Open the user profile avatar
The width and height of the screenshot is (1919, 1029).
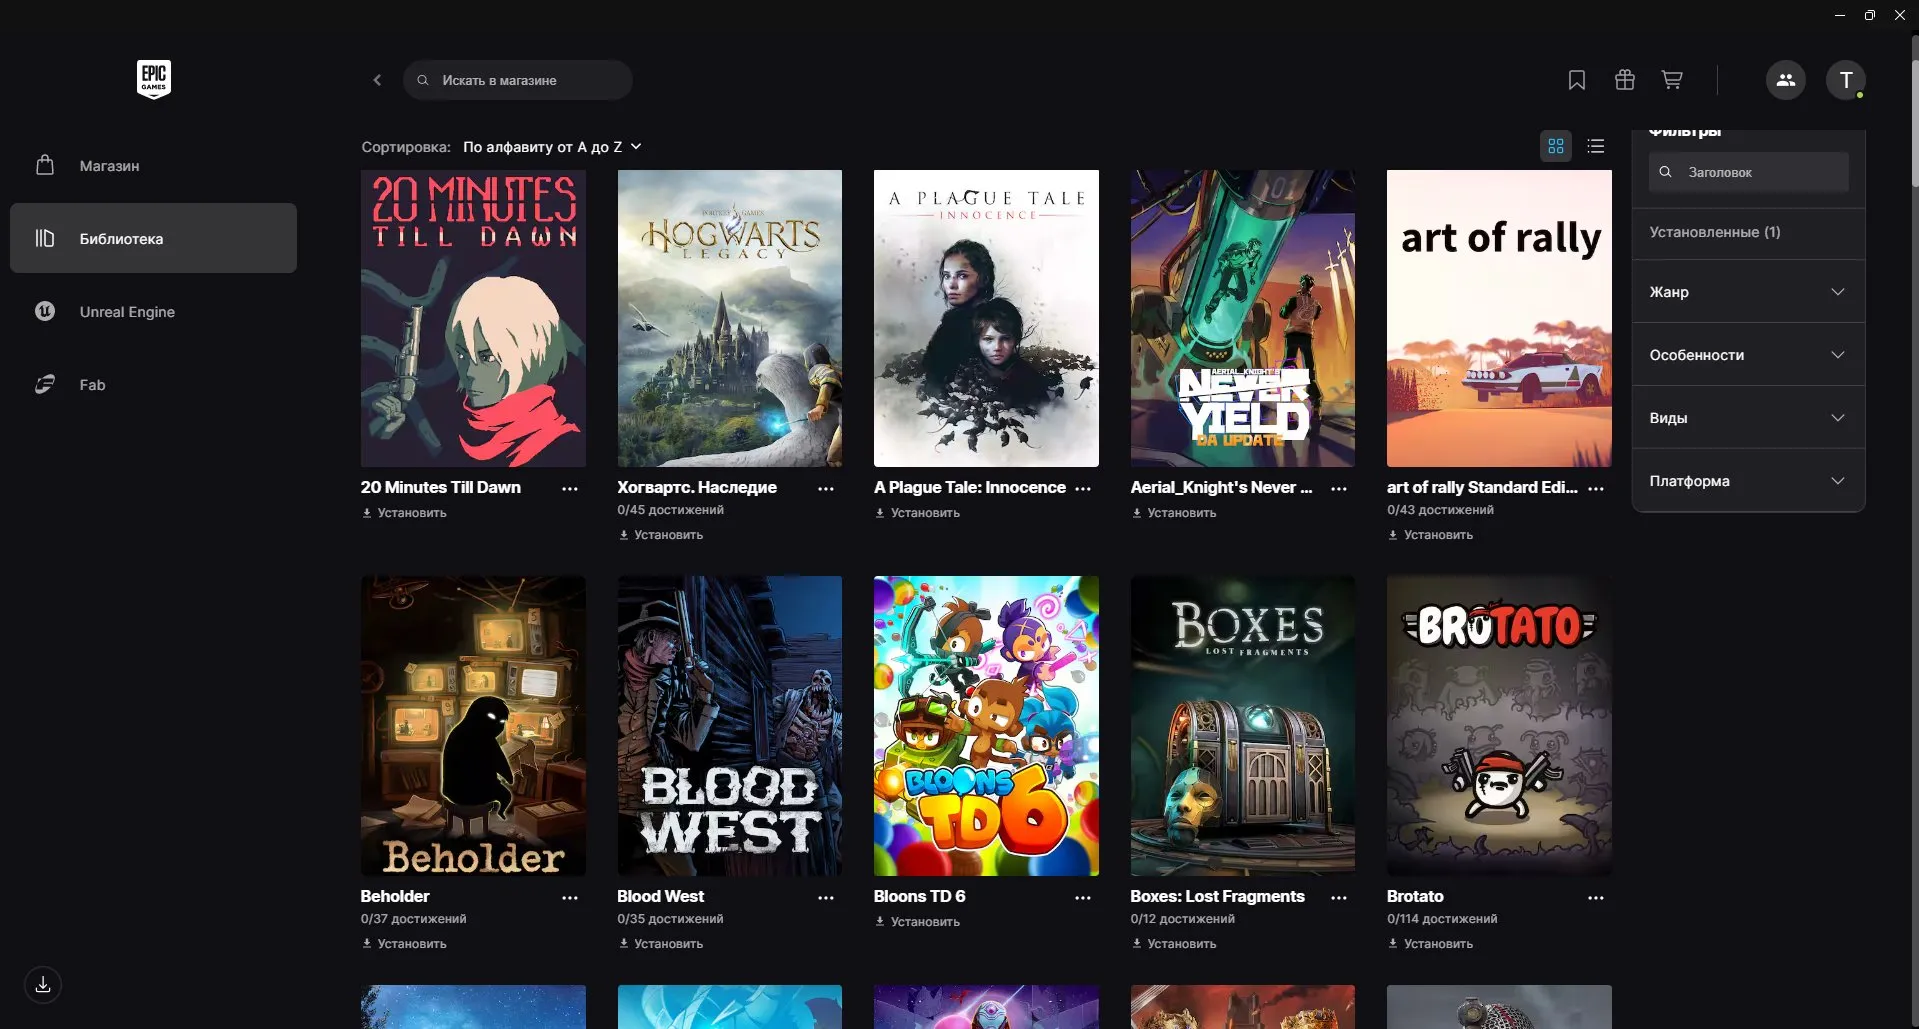[x=1845, y=80]
